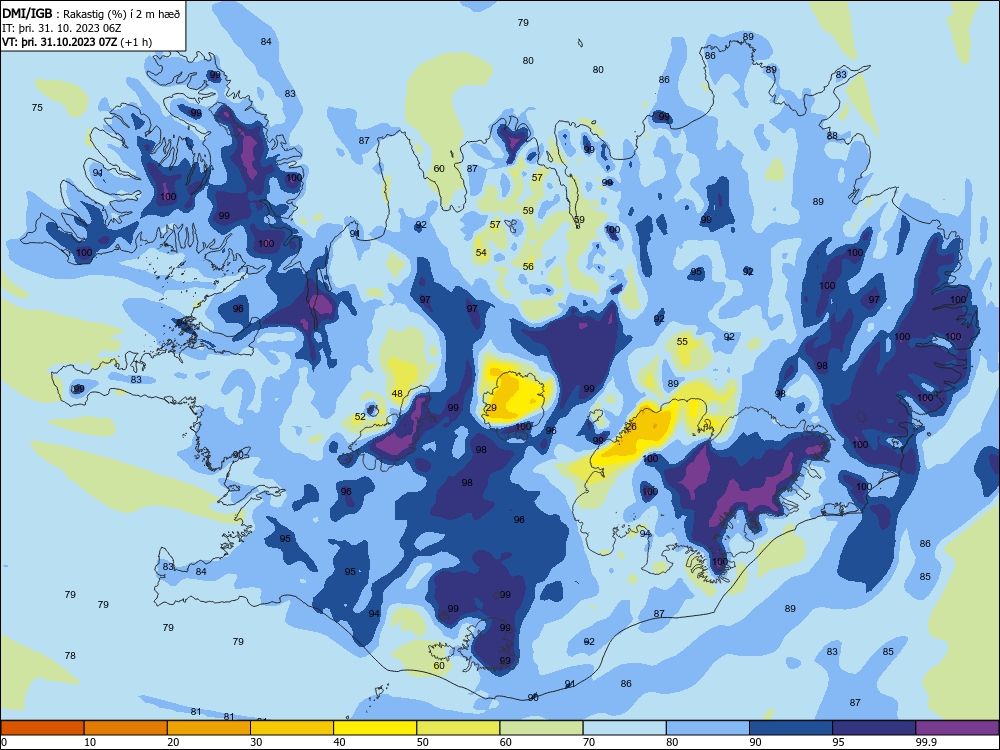
Task: Click the '56' humidity value on map
Action: 528,266
